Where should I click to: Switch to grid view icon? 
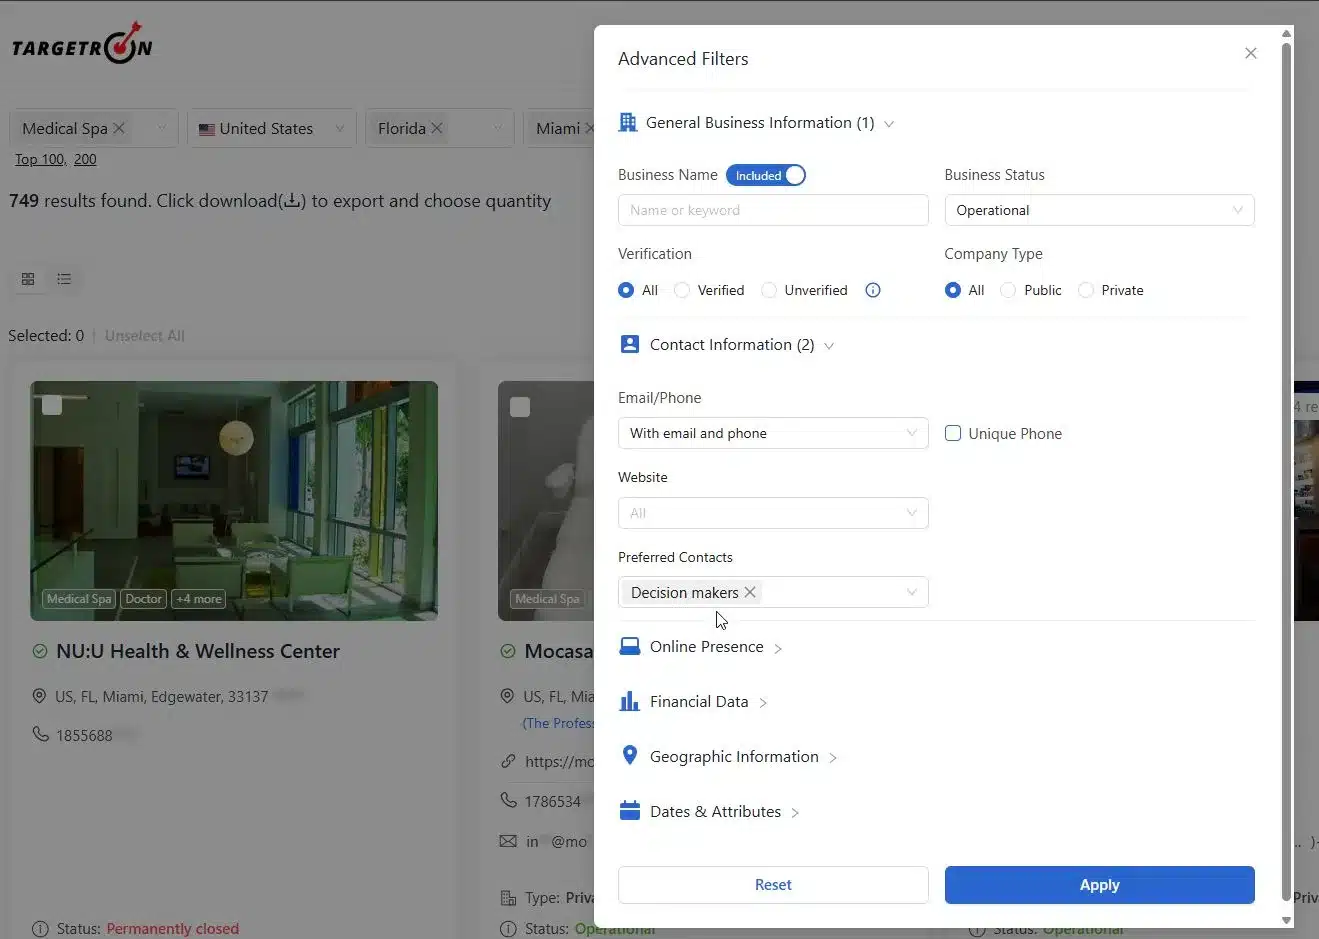click(28, 279)
